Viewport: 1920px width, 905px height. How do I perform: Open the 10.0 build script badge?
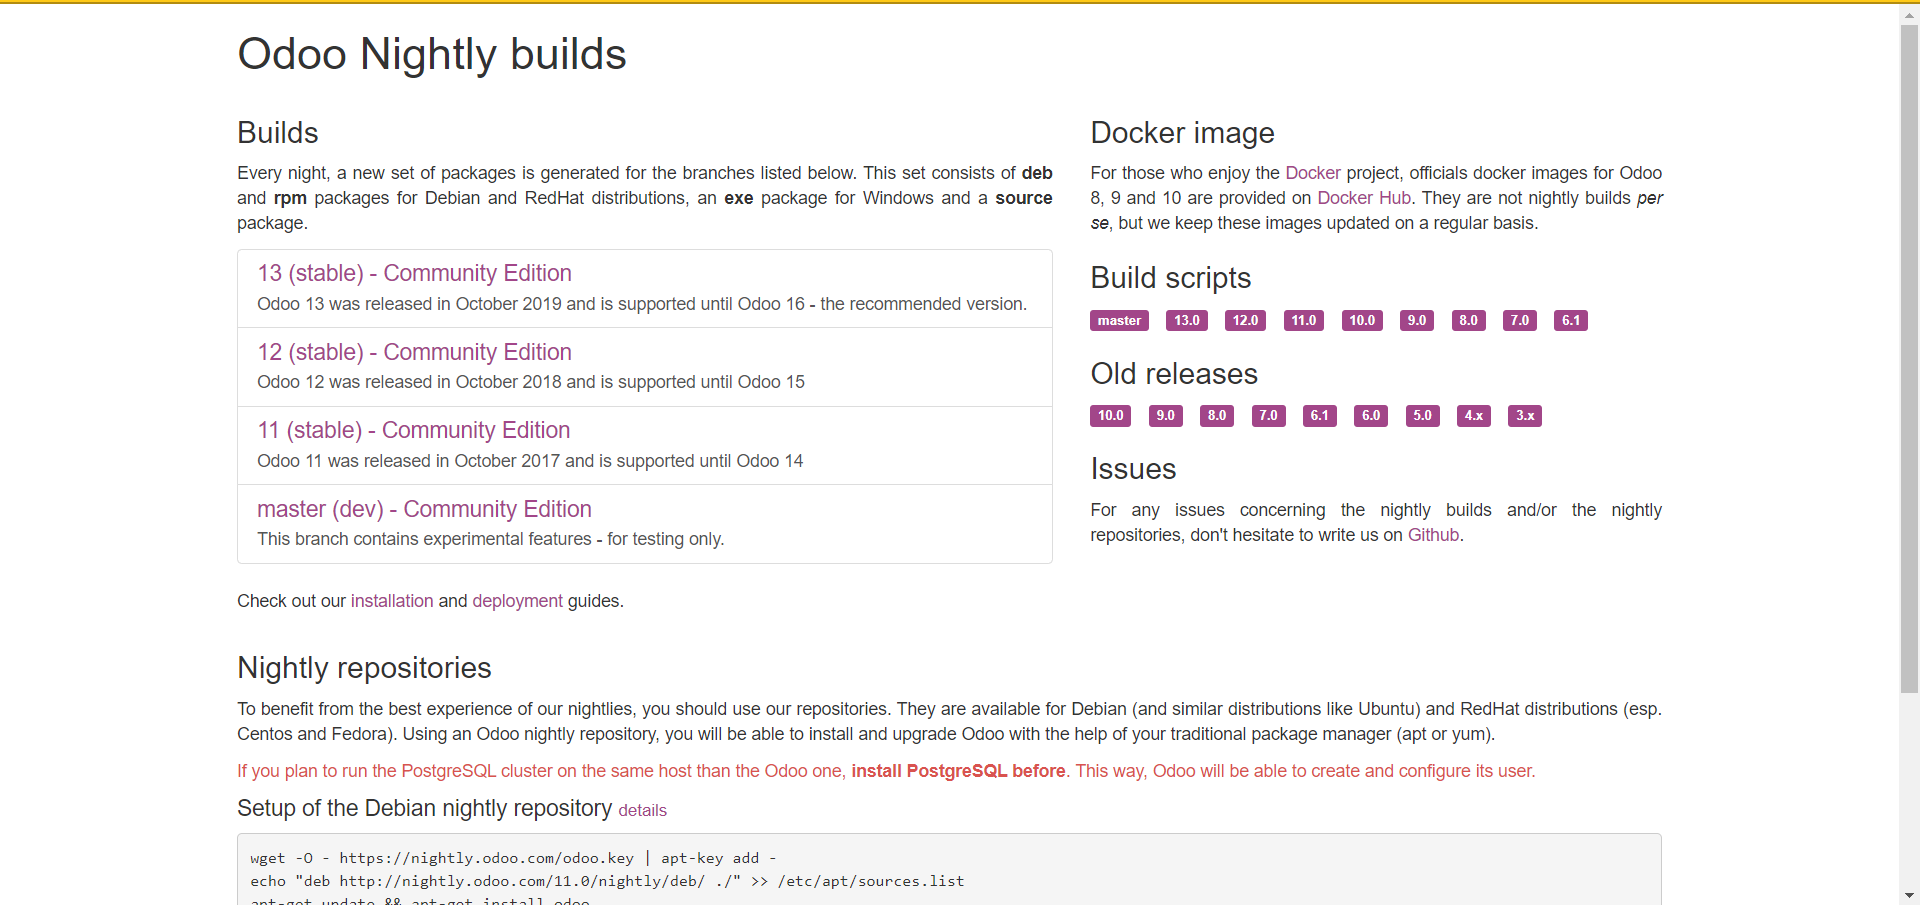point(1362,321)
